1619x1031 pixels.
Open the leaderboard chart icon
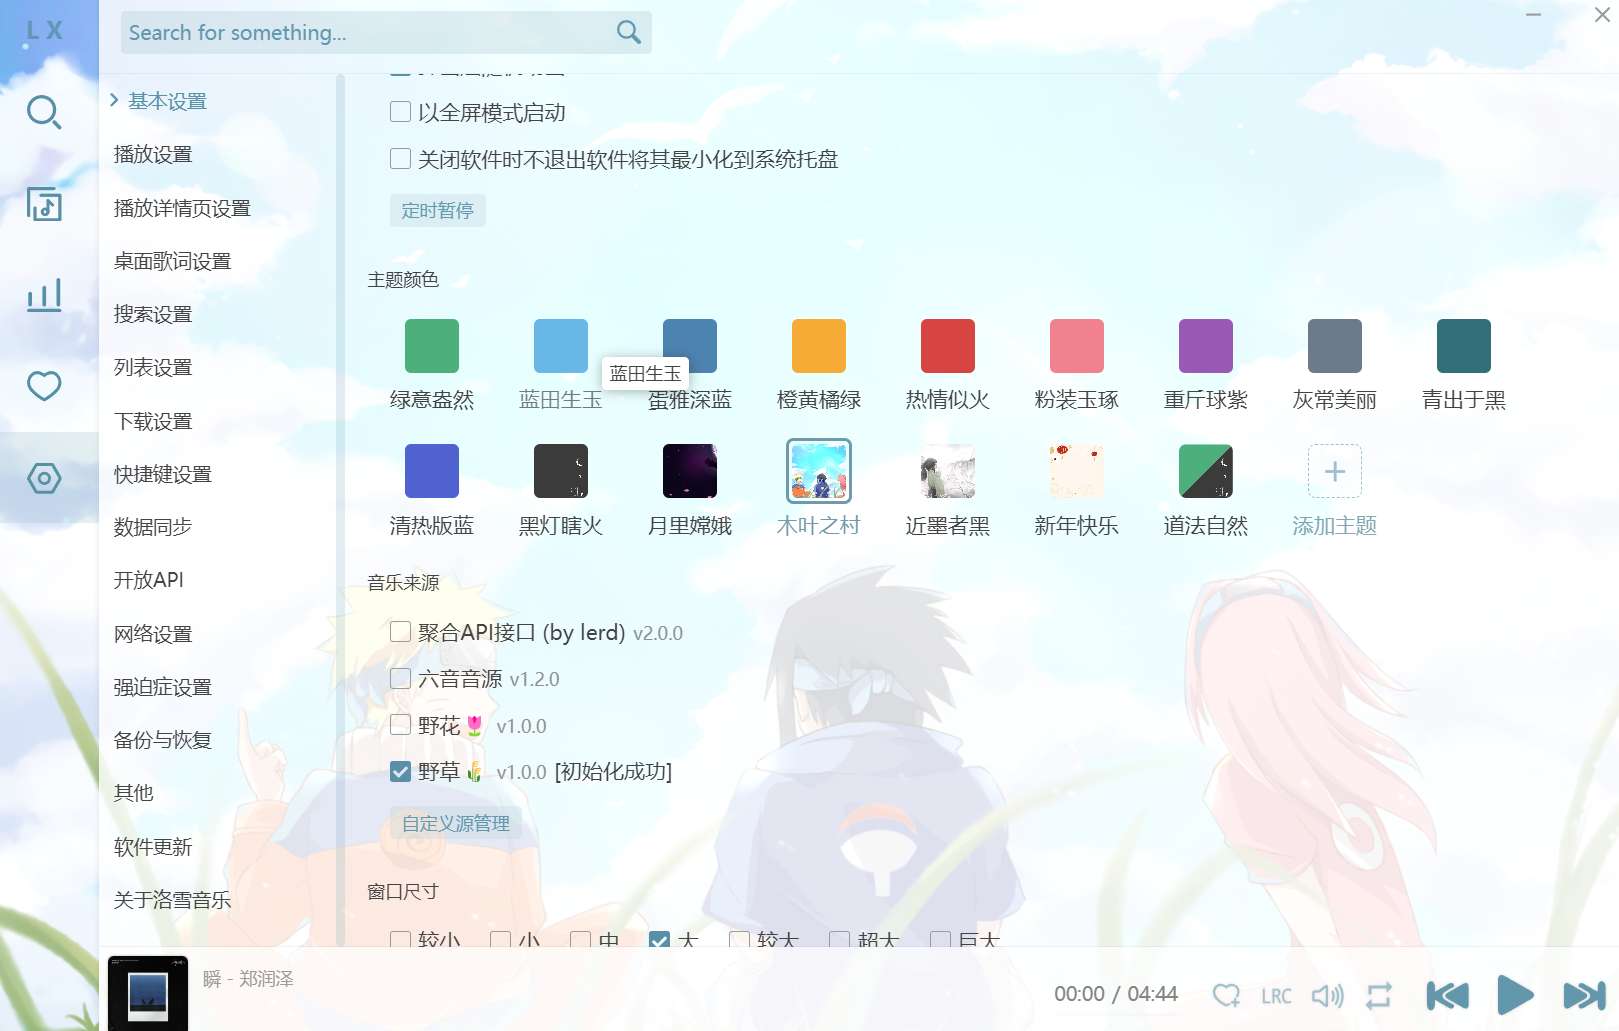(44, 295)
